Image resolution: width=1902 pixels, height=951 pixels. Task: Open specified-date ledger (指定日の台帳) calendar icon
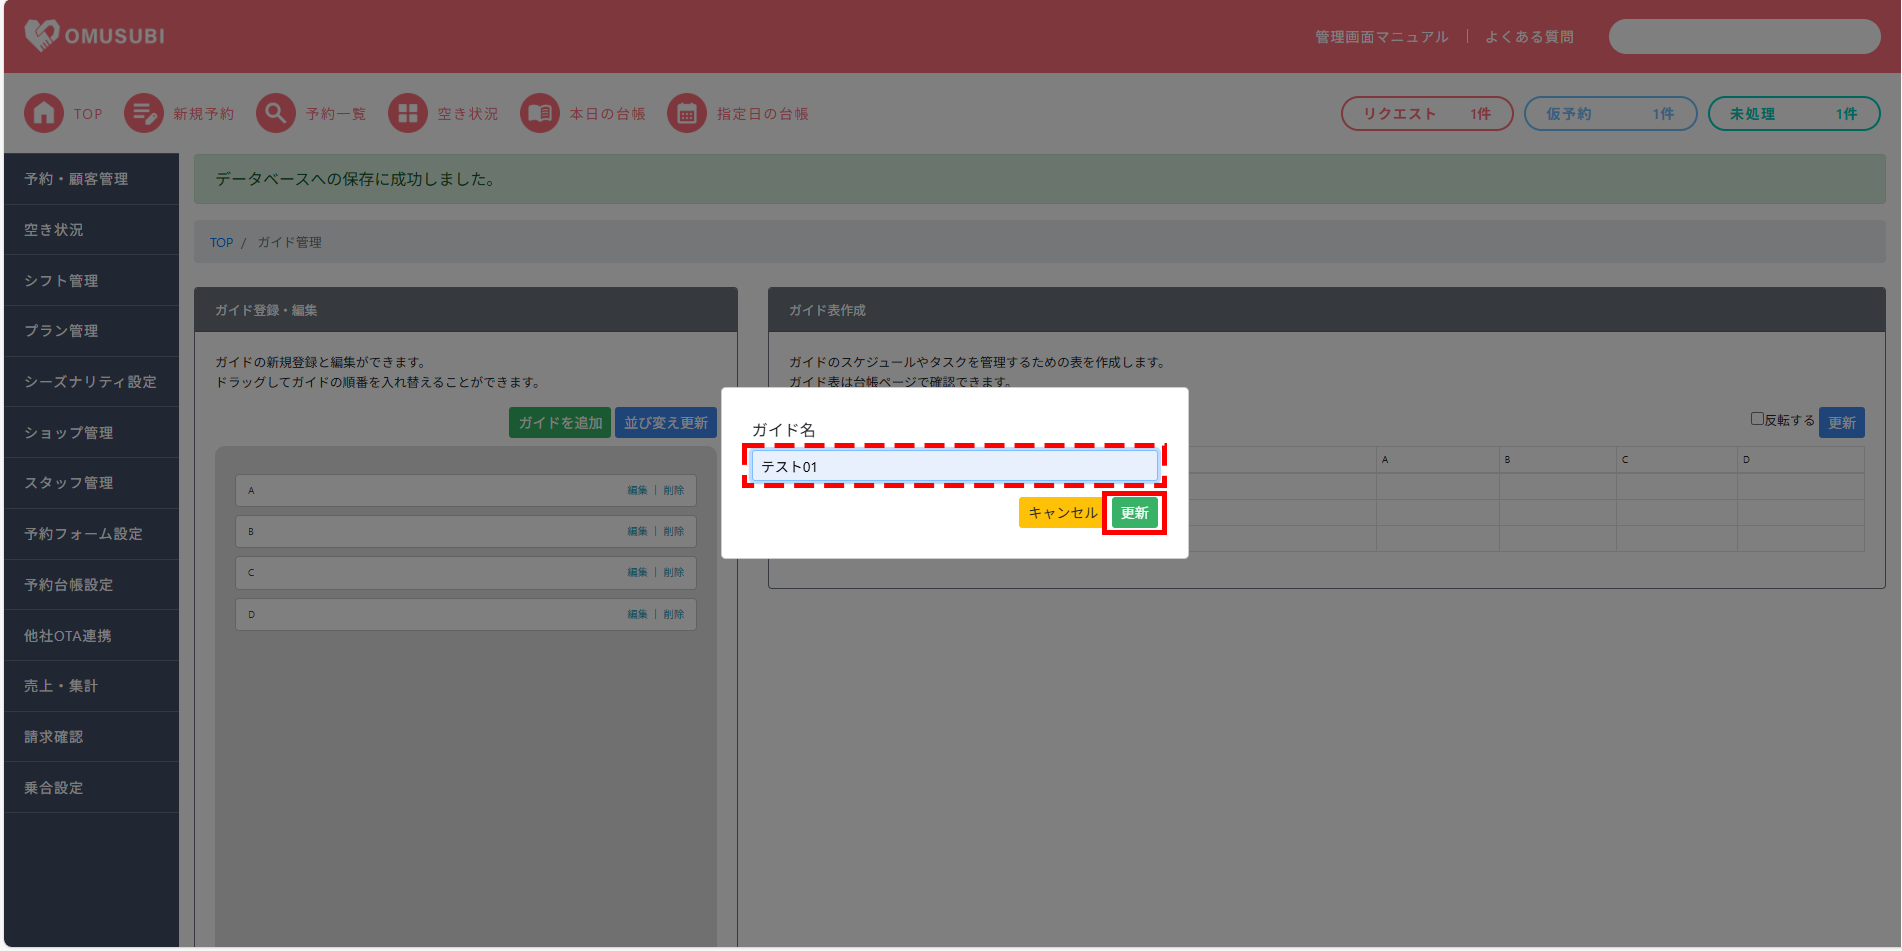coord(687,114)
